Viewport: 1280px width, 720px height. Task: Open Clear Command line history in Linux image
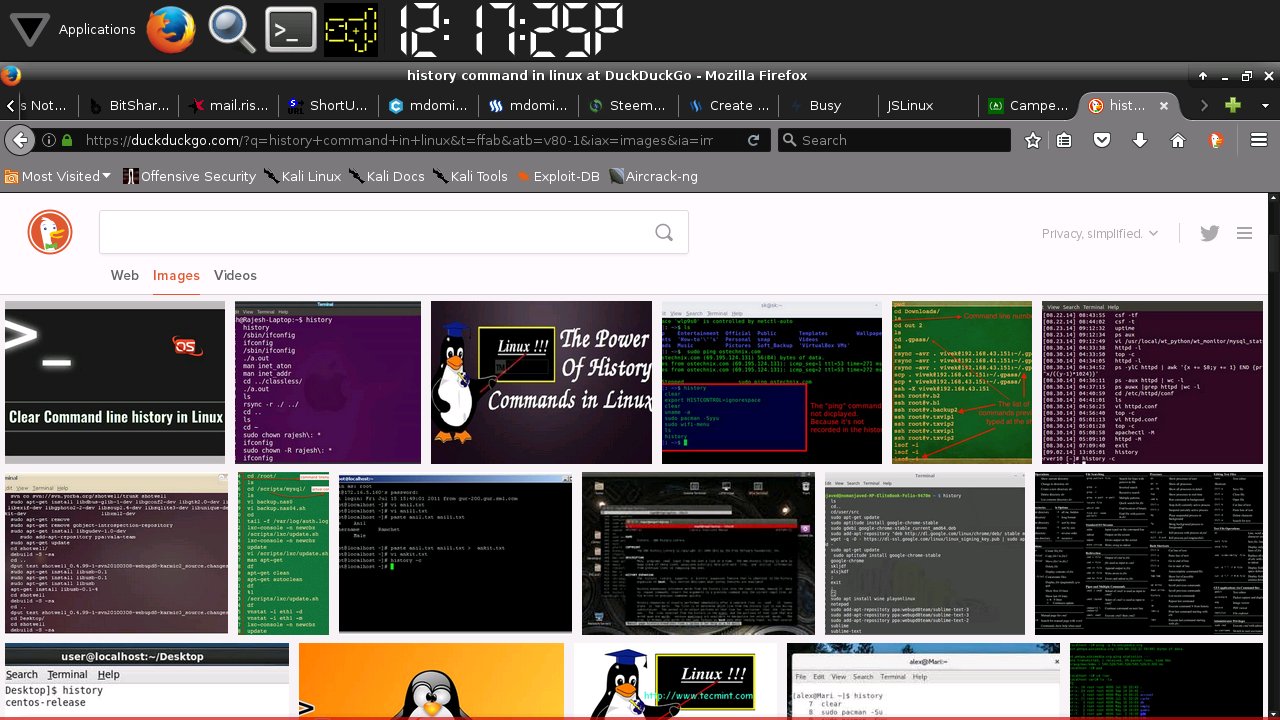pyautogui.click(x=115, y=382)
